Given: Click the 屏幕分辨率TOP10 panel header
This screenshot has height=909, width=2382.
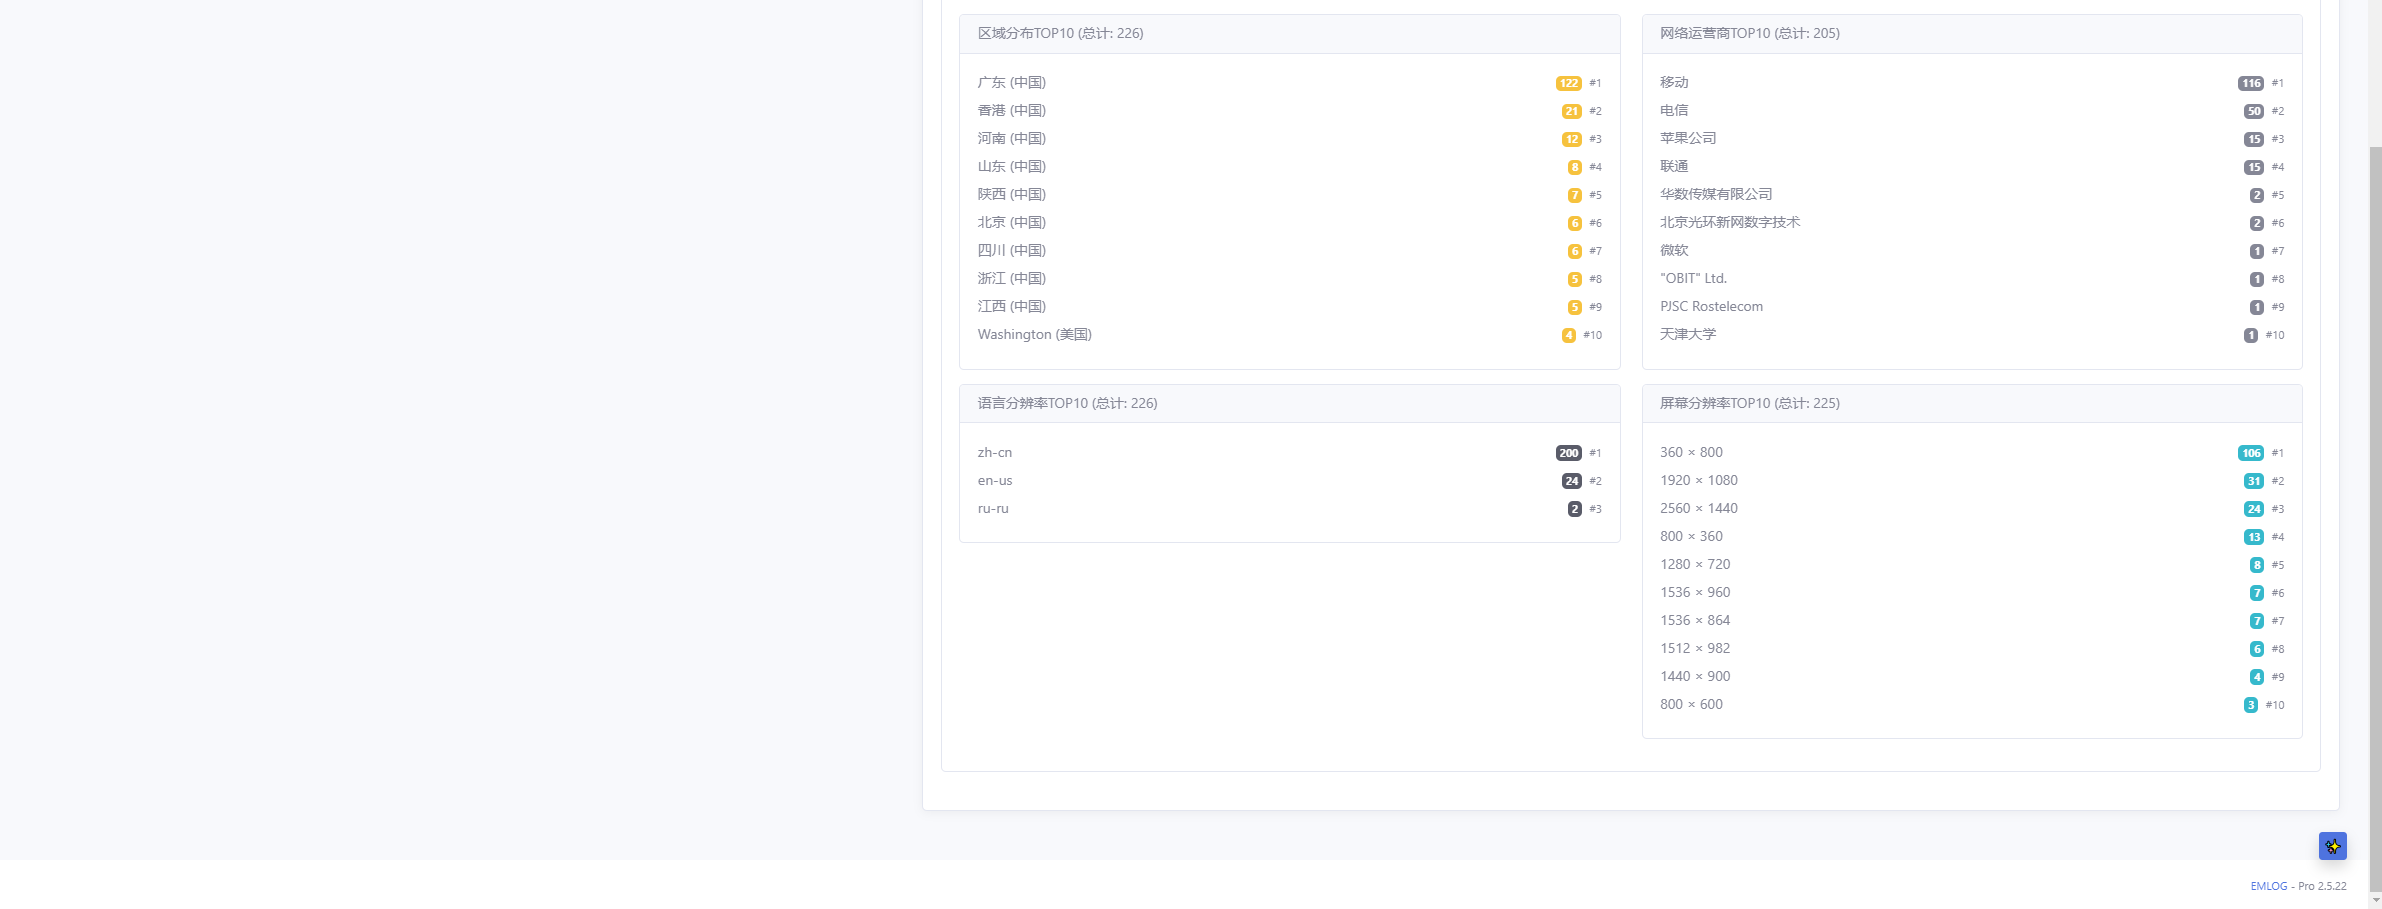Looking at the screenshot, I should click(1971, 404).
